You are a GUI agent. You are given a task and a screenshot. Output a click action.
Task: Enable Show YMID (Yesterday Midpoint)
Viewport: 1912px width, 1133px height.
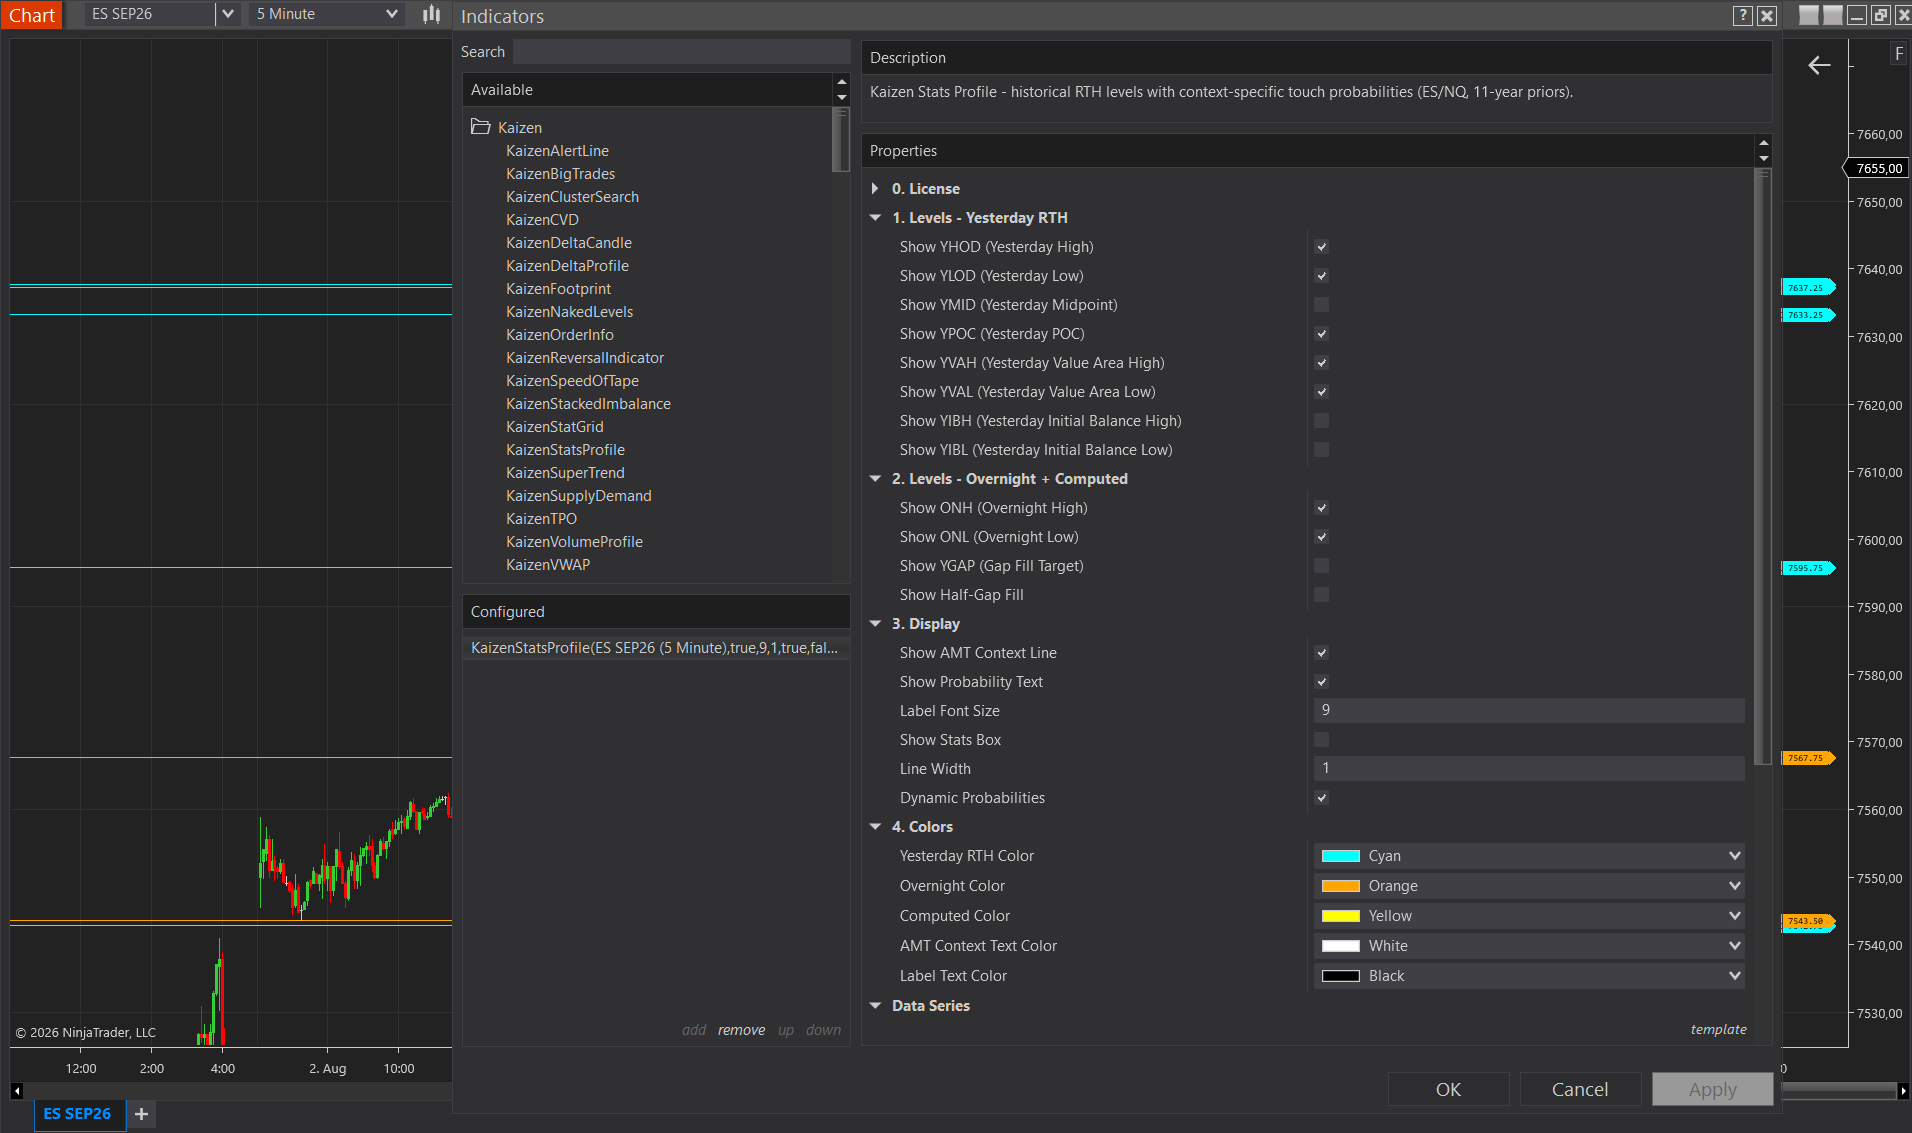point(1321,305)
